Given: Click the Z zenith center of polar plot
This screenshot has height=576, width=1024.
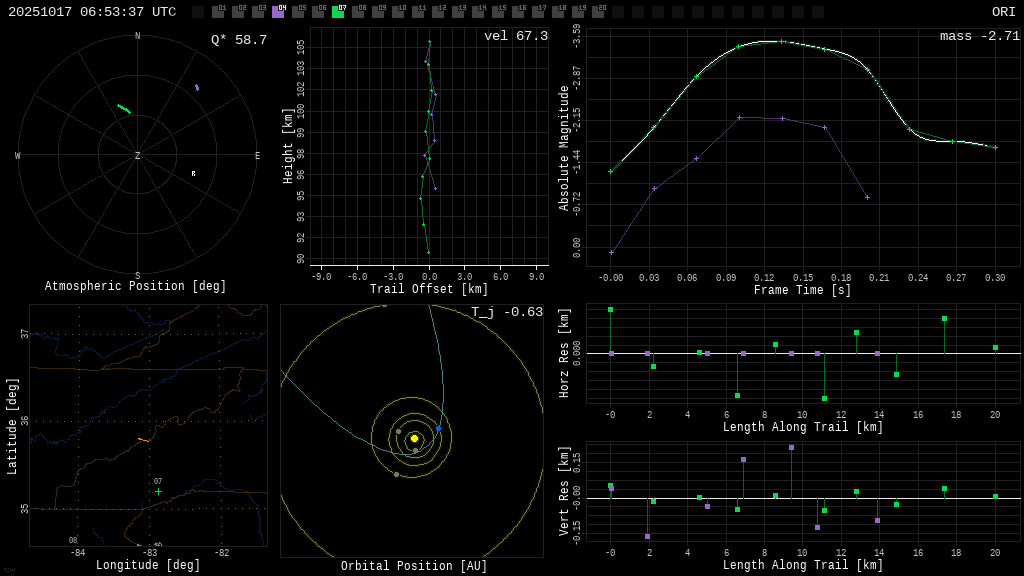Looking at the screenshot, I should 138,156.
